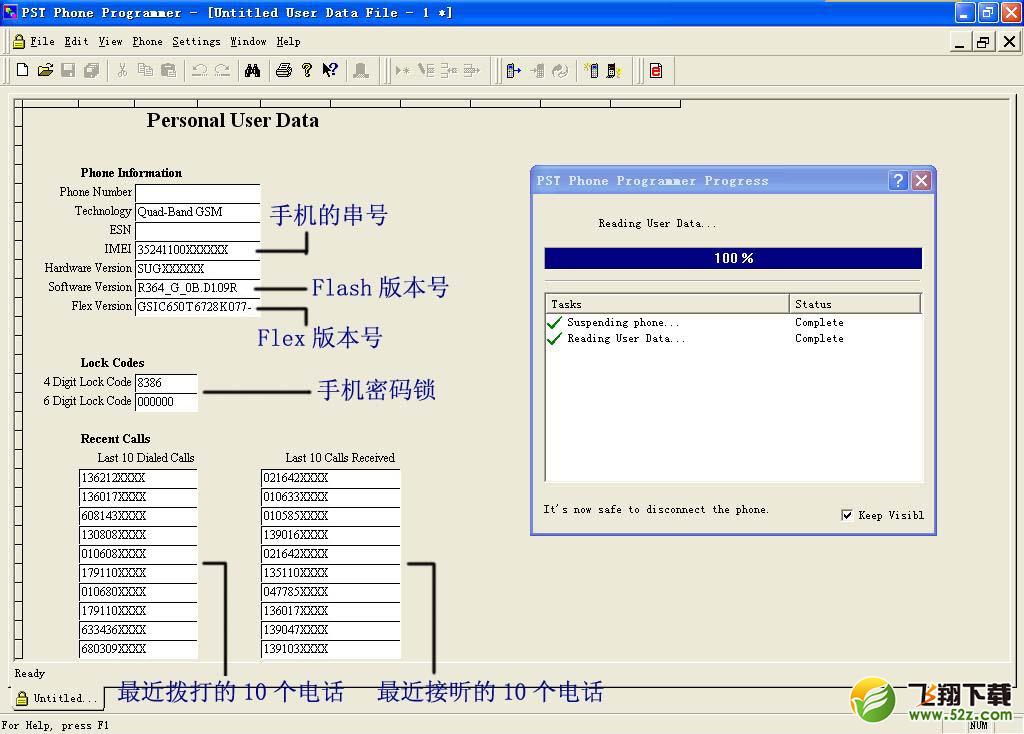Click the New file toolbar icon
The width and height of the screenshot is (1024, 734).
[22, 70]
